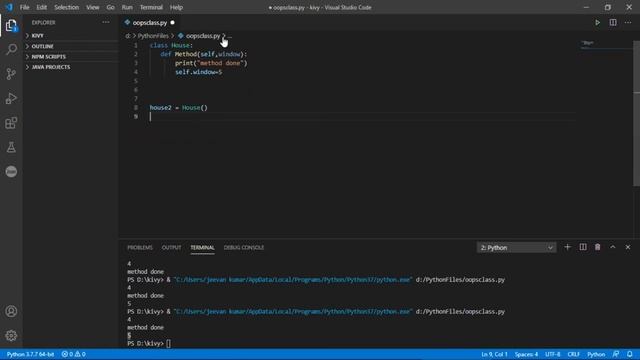The image size is (640, 360).
Task: Close the terminal panel
Action: [628, 247]
